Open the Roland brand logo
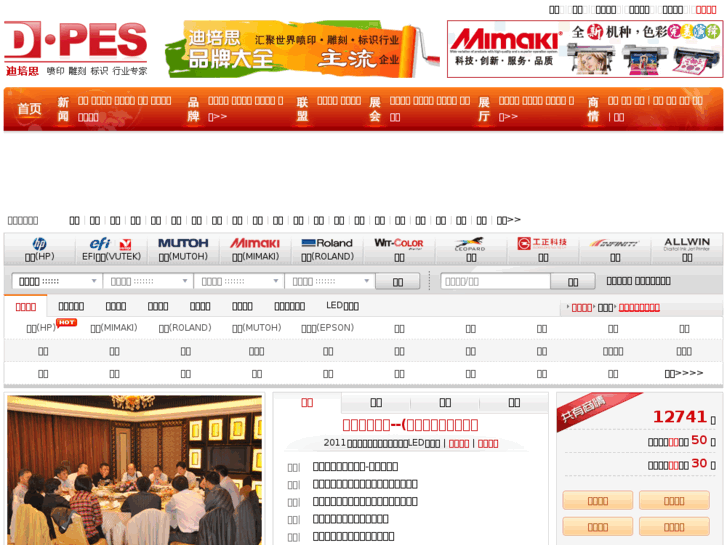This screenshot has width=727, height=545. coord(327,243)
